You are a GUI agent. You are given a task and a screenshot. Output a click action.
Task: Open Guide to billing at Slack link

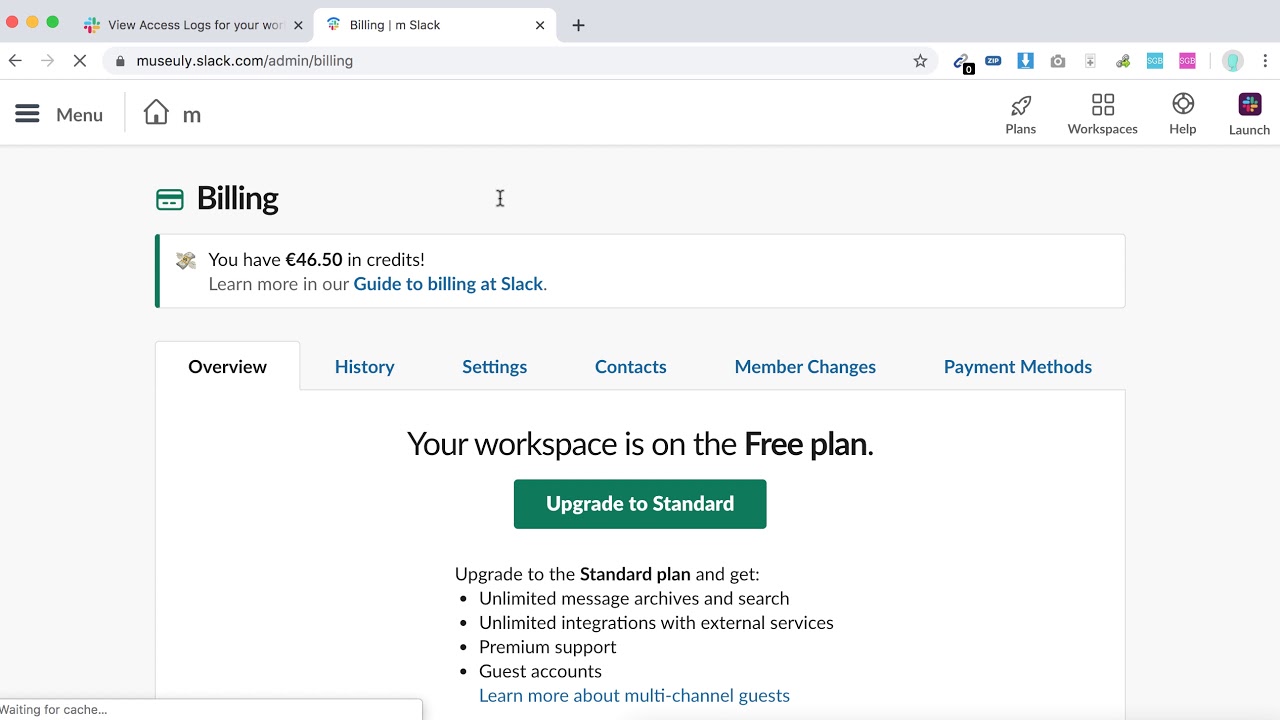(x=448, y=284)
